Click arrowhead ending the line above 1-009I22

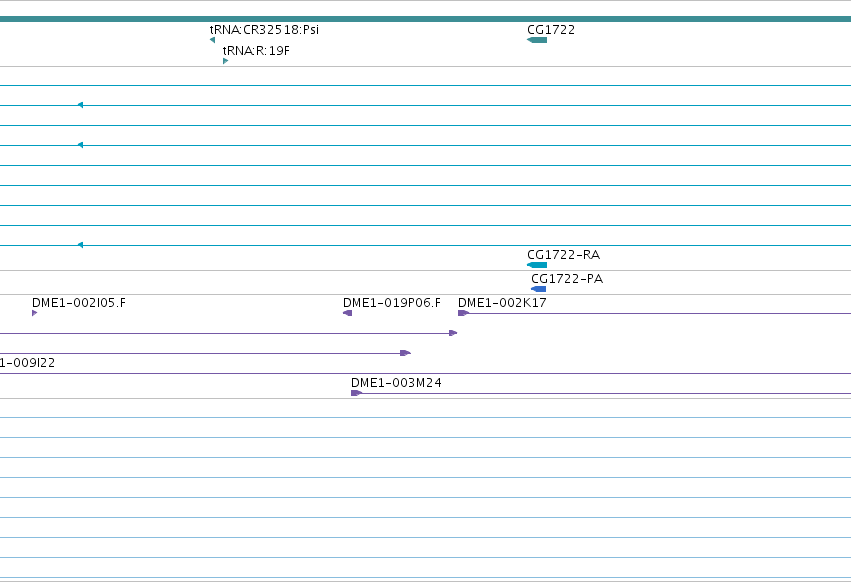coord(405,353)
